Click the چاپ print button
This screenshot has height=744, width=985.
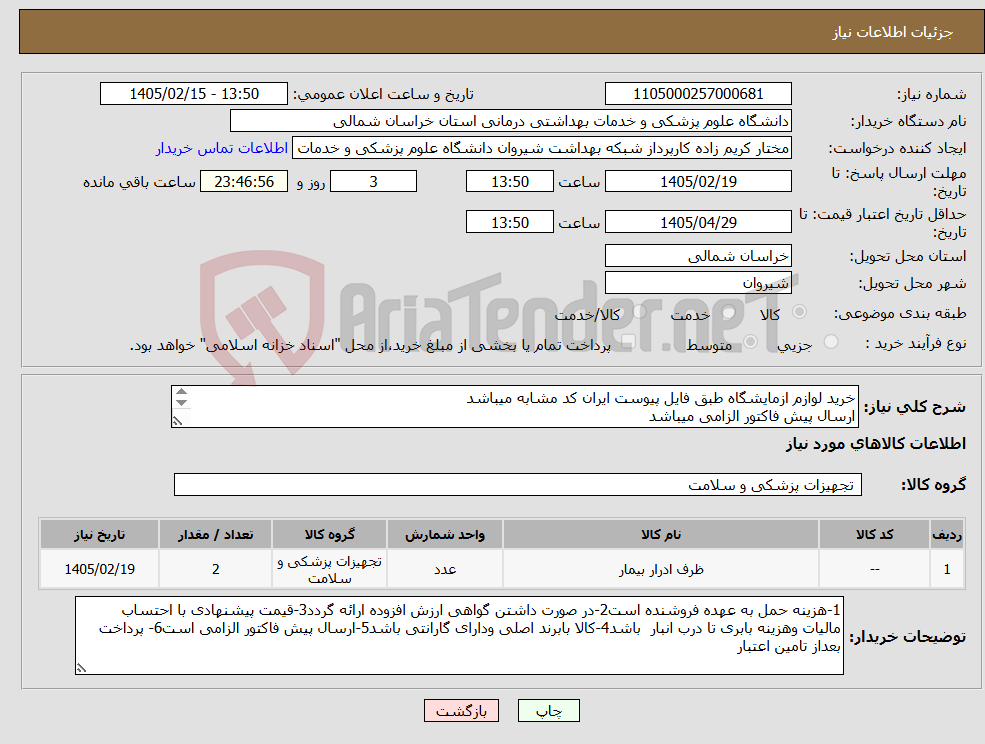click(x=548, y=711)
